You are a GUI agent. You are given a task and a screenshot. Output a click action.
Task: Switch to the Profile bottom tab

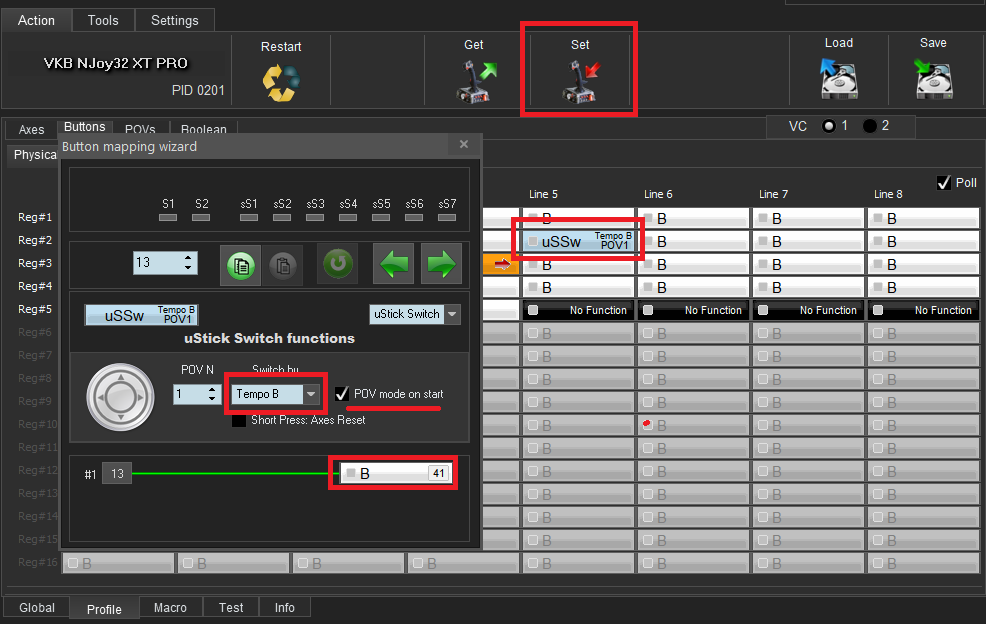104,609
